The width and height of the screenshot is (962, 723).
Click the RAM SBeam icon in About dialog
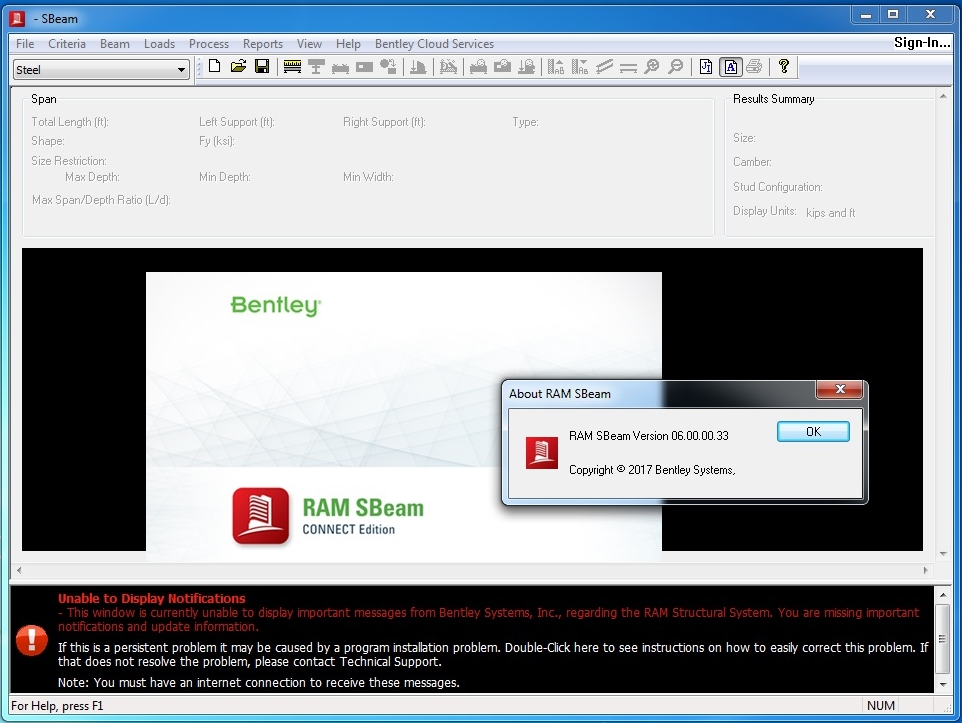click(x=542, y=453)
